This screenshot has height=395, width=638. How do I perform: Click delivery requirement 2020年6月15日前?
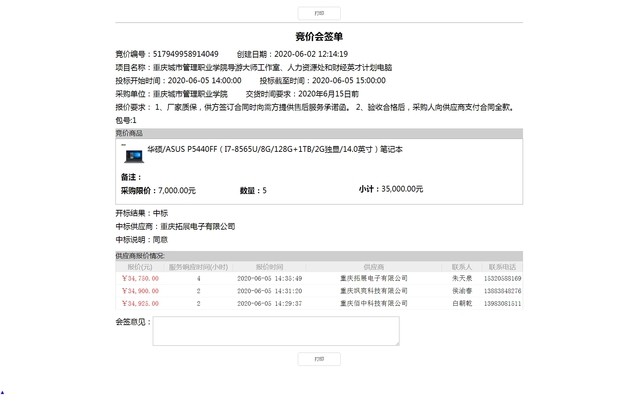point(328,94)
